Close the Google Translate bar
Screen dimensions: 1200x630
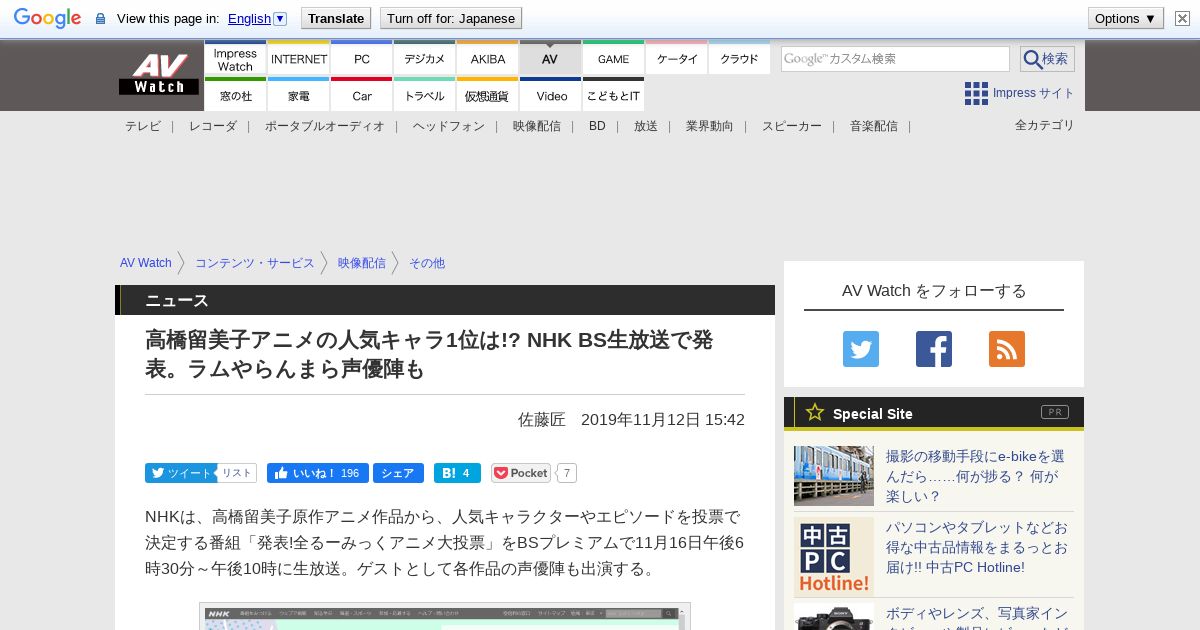(x=1182, y=18)
